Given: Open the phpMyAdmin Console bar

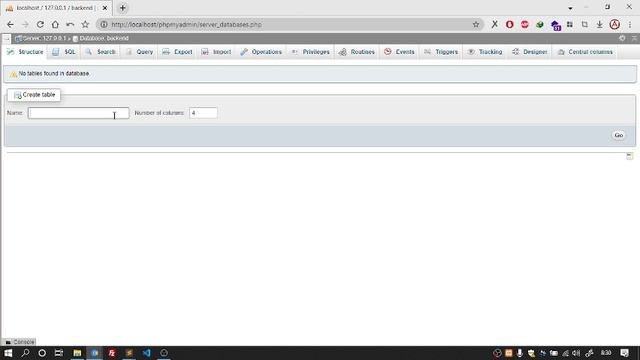Looking at the screenshot, I should (20, 342).
